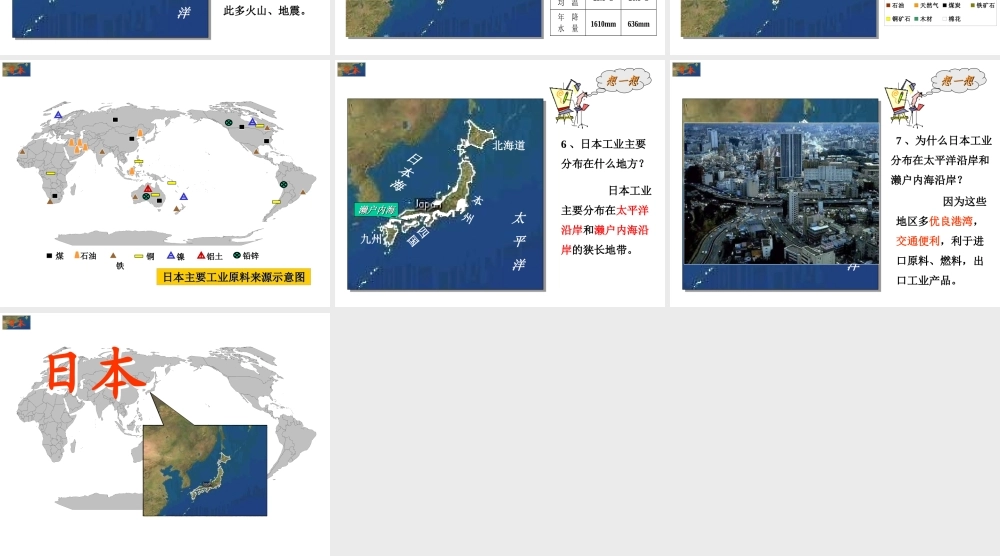
Task: Open slide with question 7 and city photo
Action: click(835, 183)
